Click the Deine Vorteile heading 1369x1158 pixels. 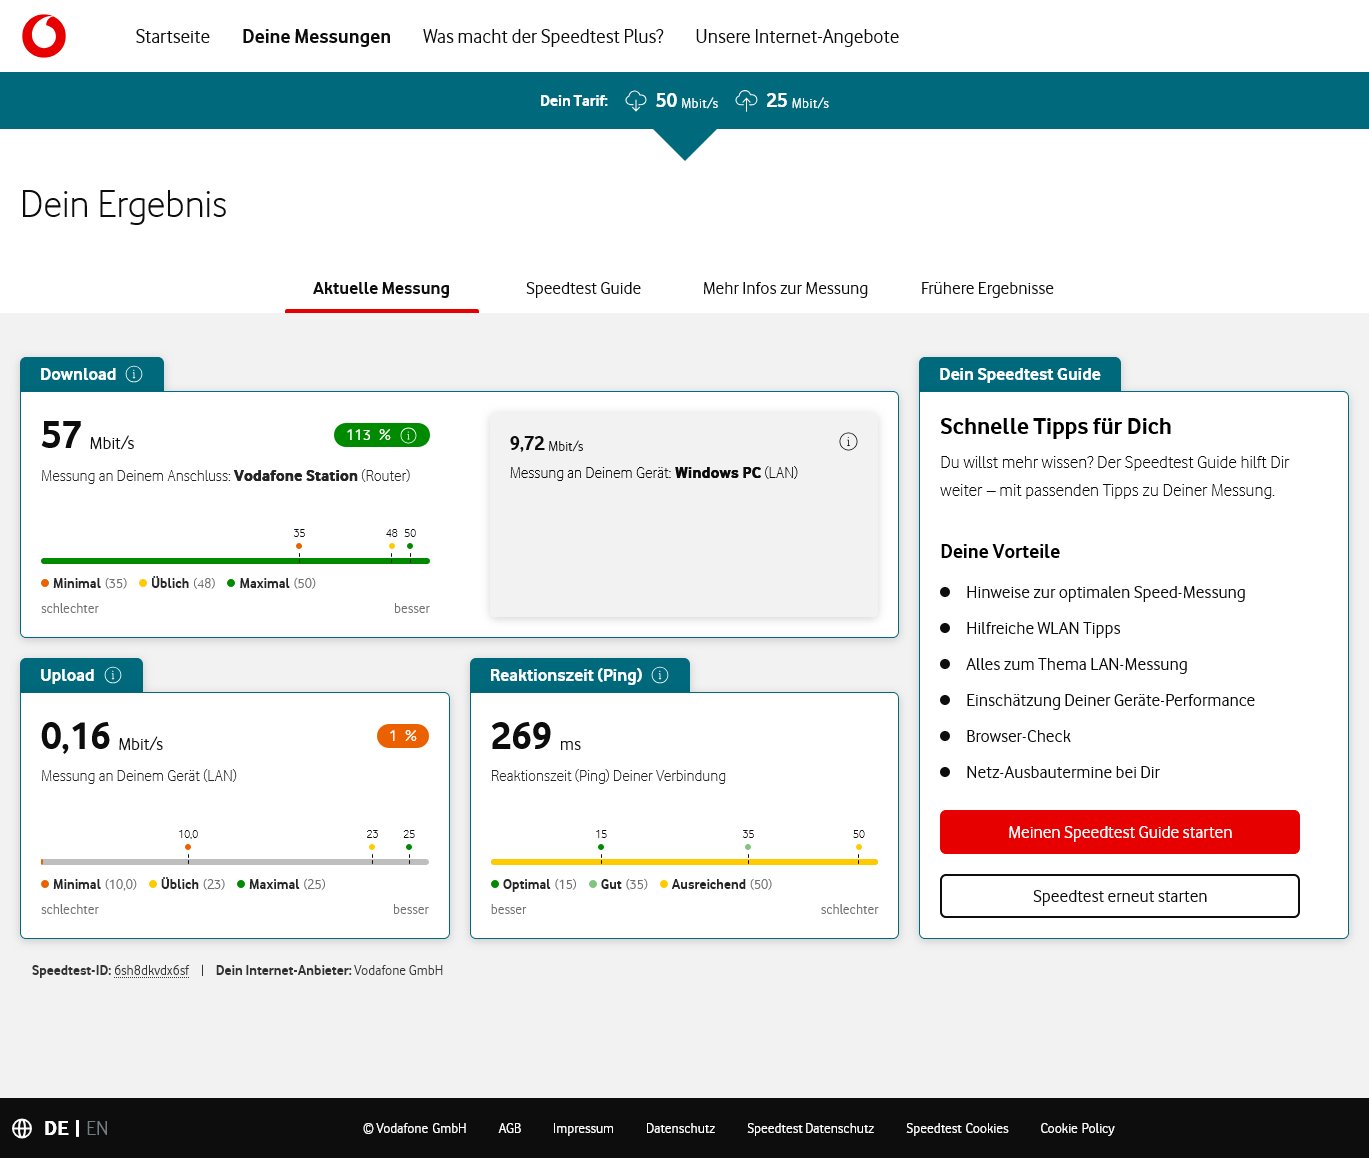coord(1000,551)
